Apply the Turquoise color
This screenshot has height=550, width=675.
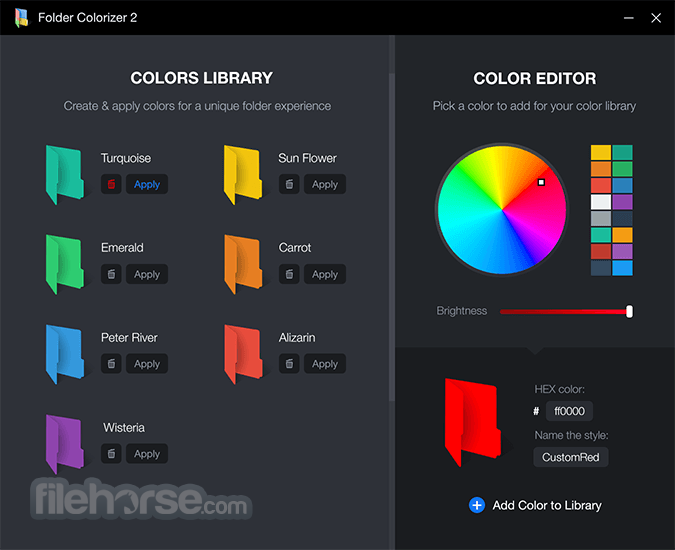click(147, 184)
